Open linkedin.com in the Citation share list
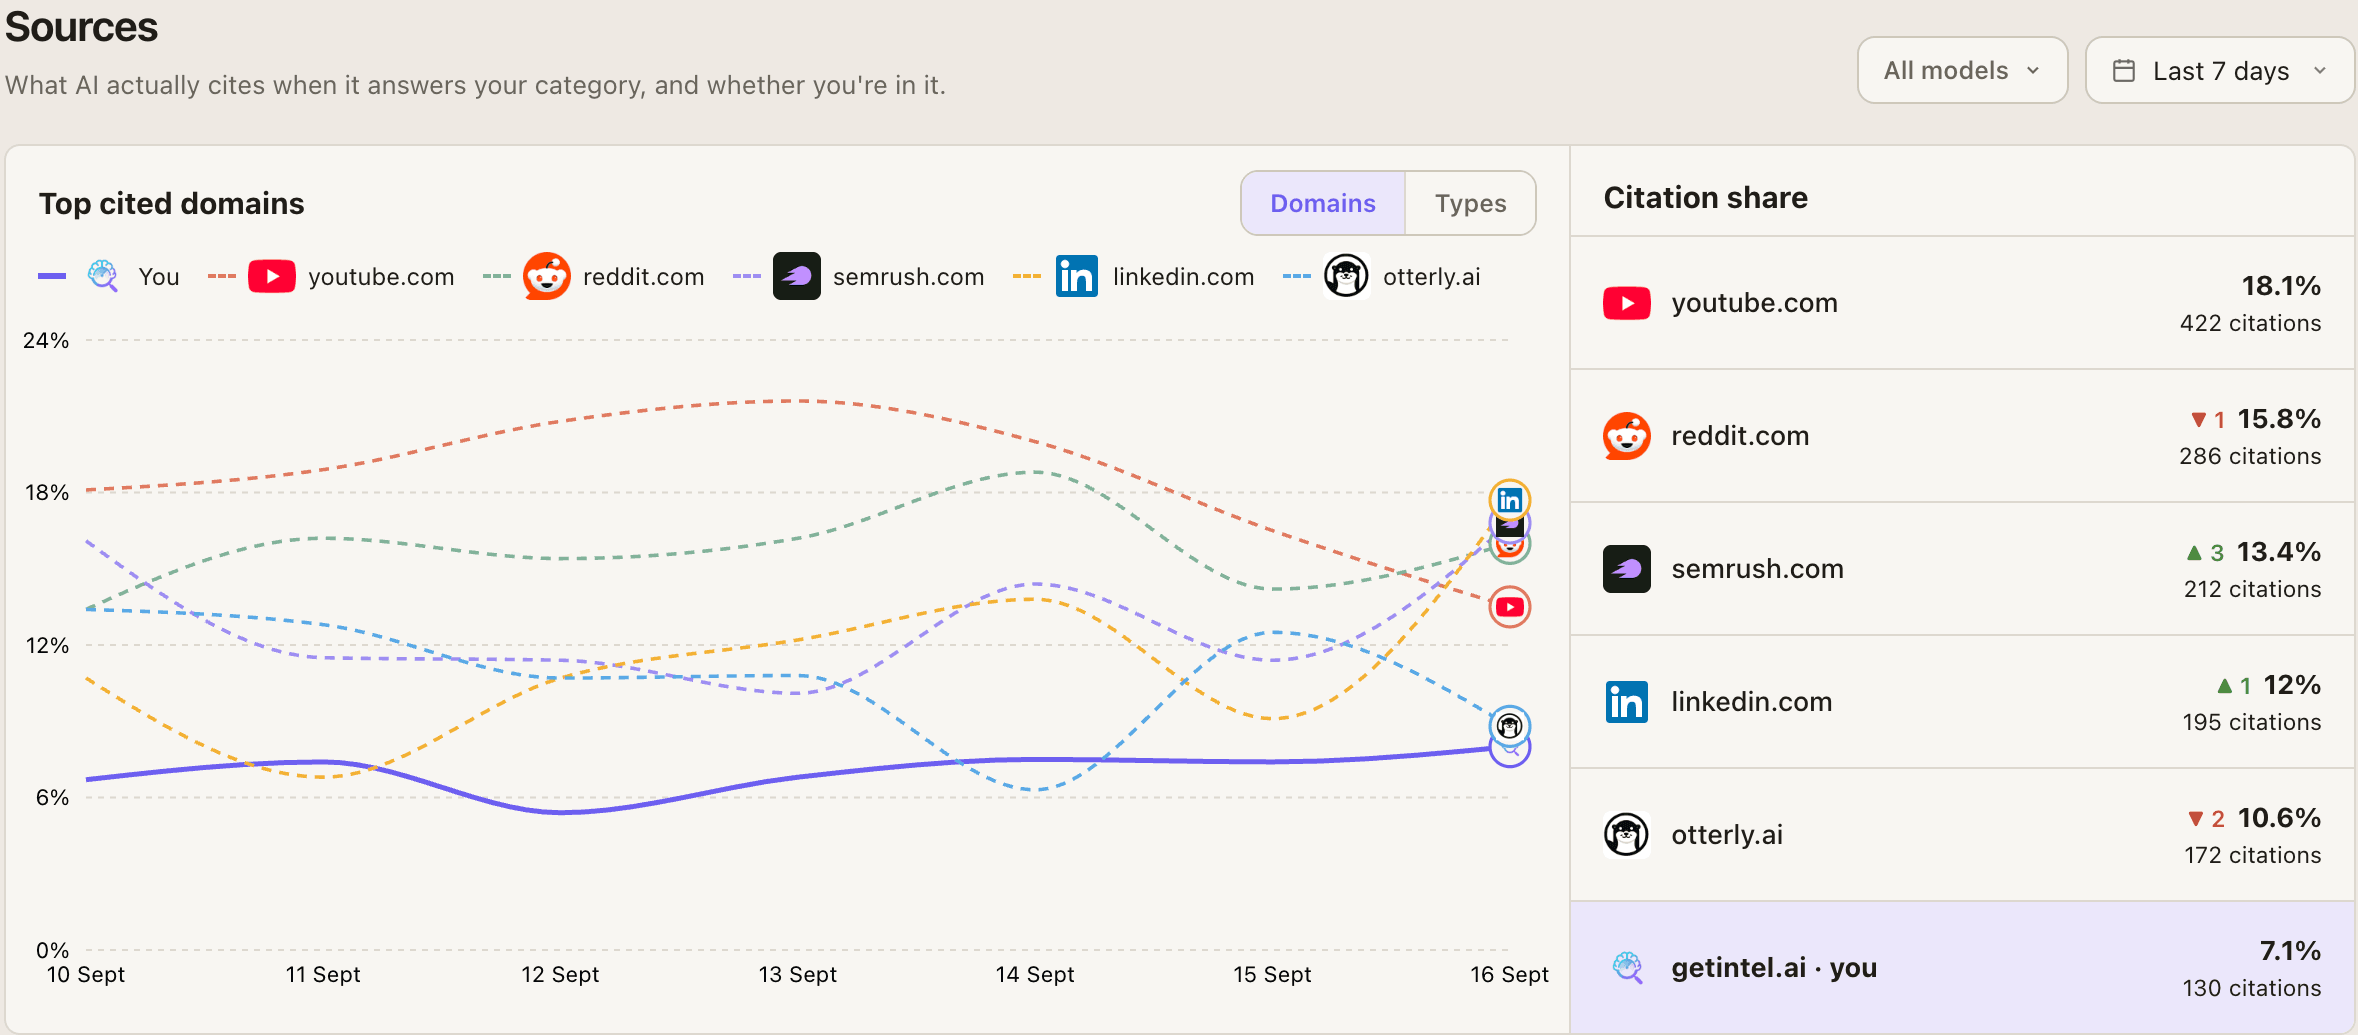2358x1035 pixels. [1962, 702]
